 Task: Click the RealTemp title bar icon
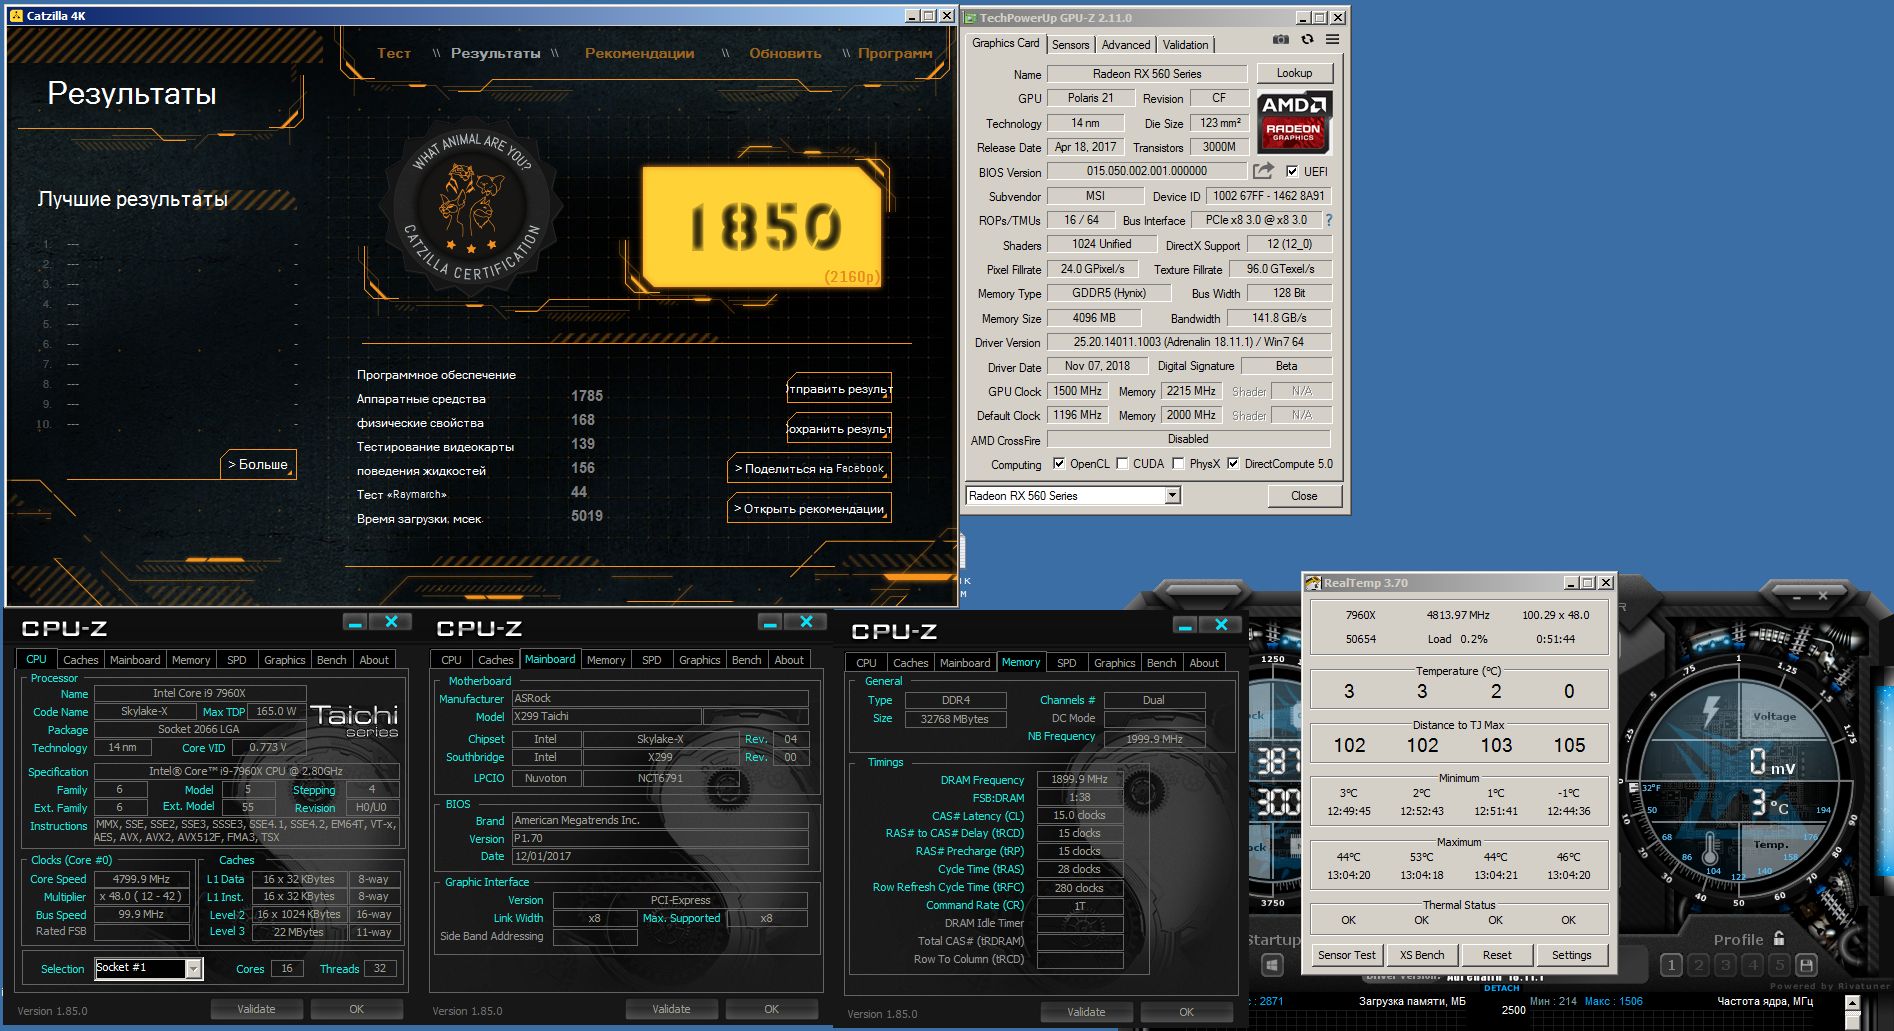[1313, 583]
